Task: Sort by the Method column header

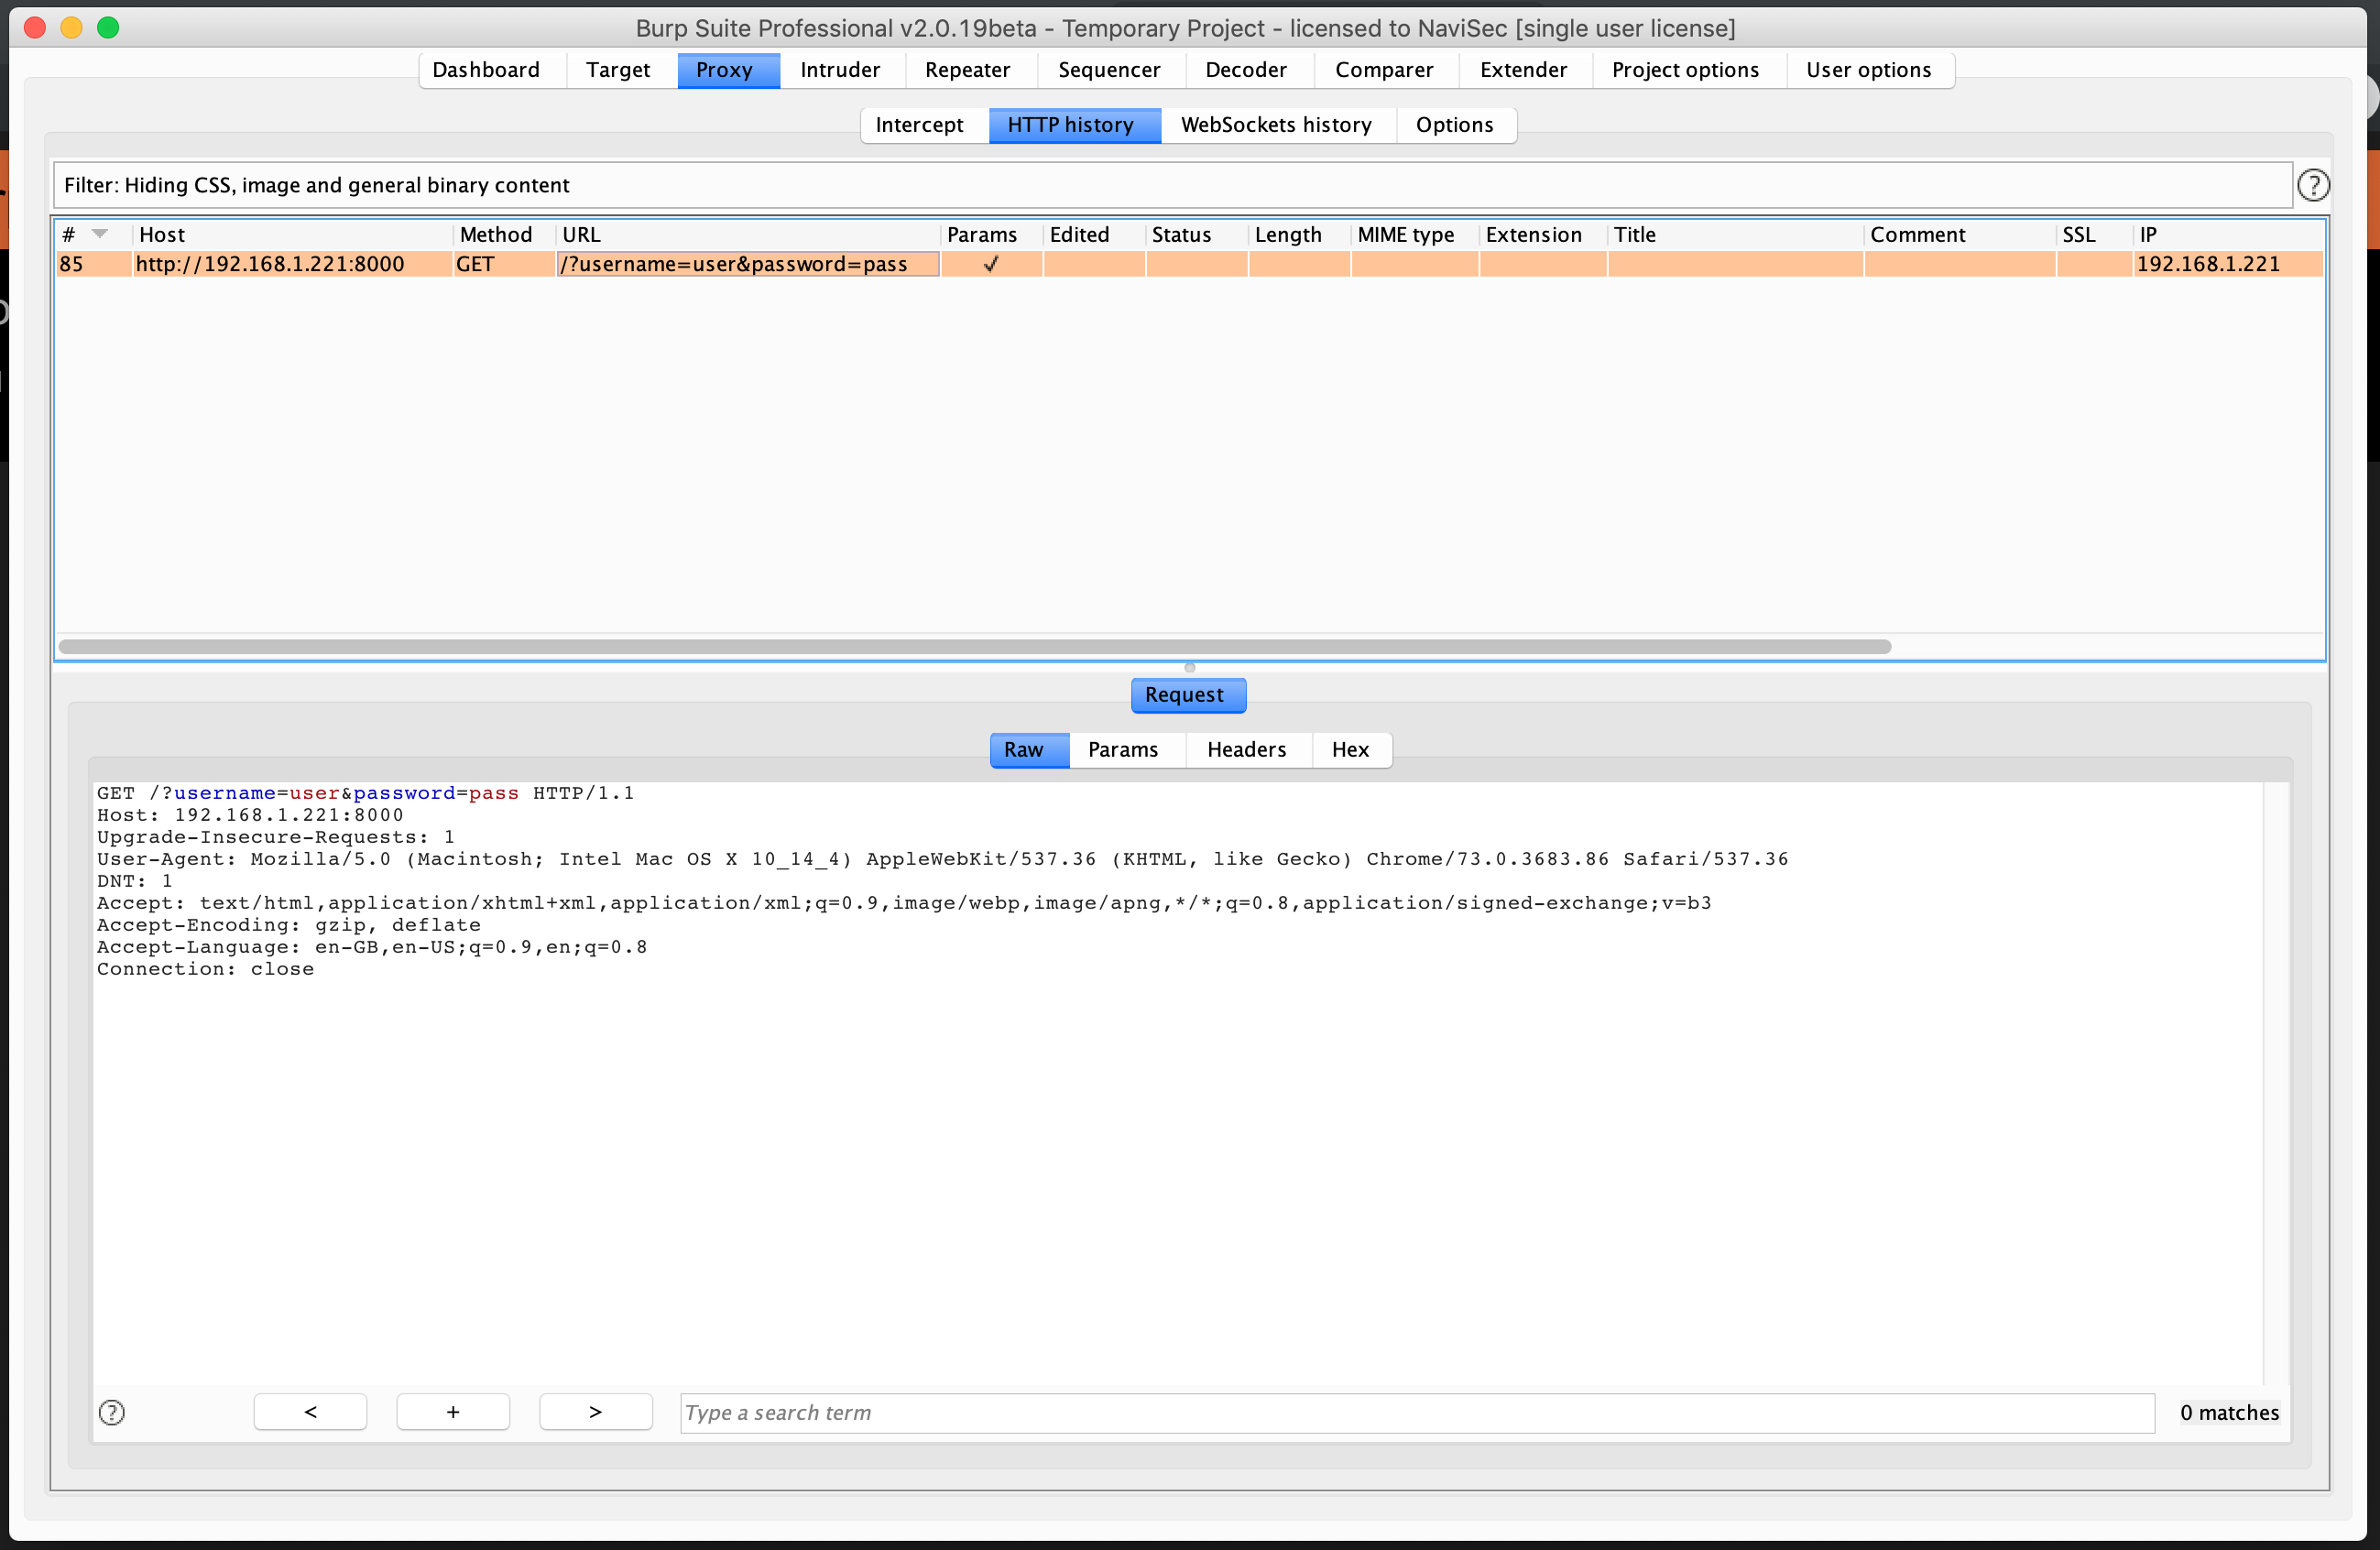Action: (x=504, y=235)
